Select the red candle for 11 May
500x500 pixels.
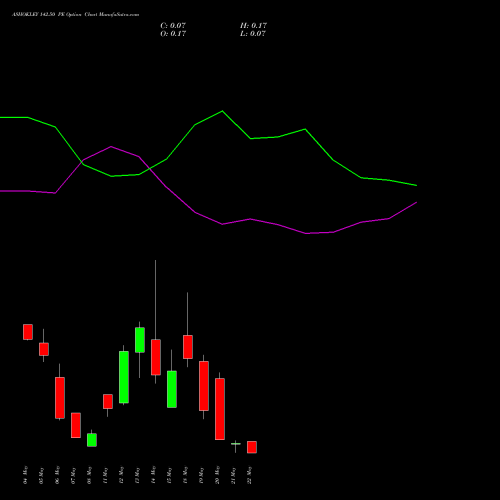tap(108, 401)
